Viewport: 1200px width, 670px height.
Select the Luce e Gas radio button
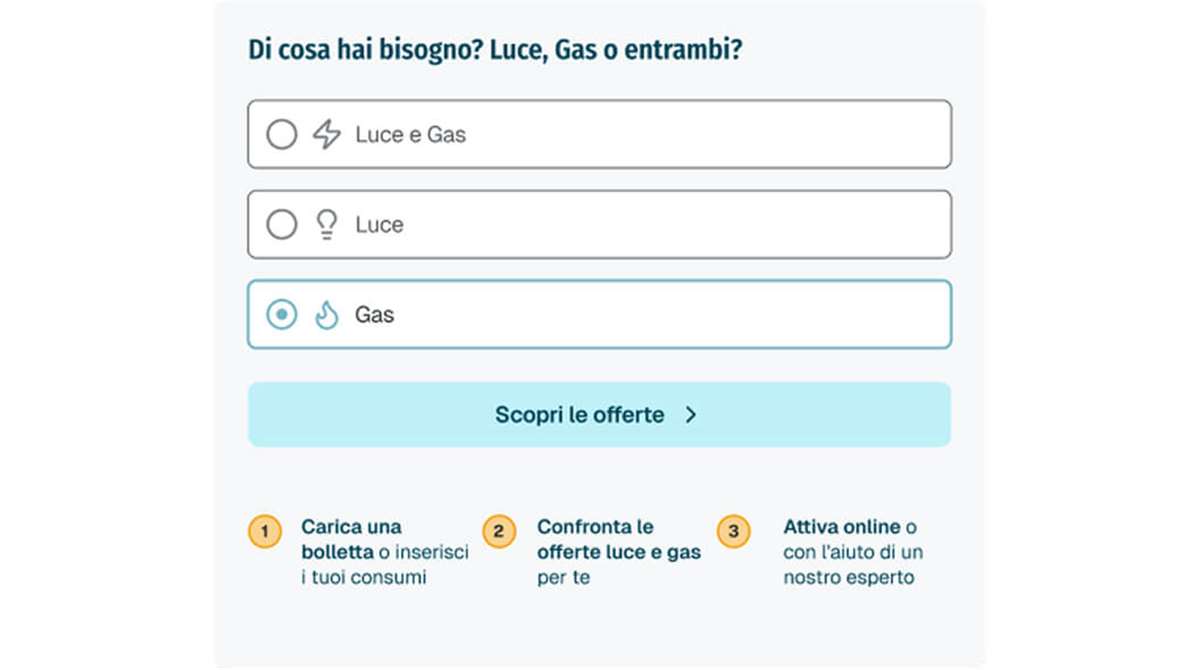283,134
